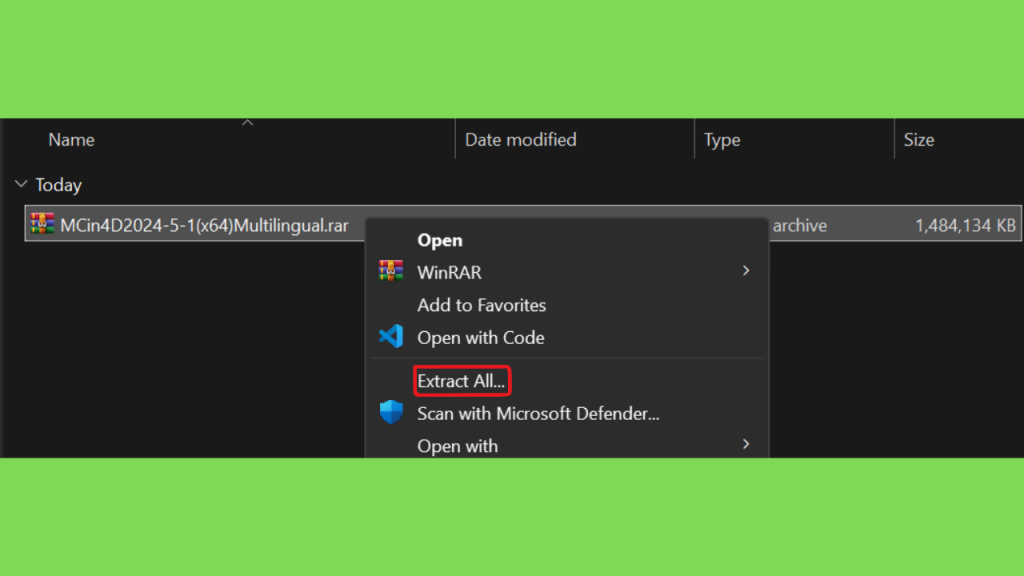The width and height of the screenshot is (1024, 576).
Task: Select MCin4D2024-5-1(x64)Multilingual.rar file name
Action: [x=204, y=225]
